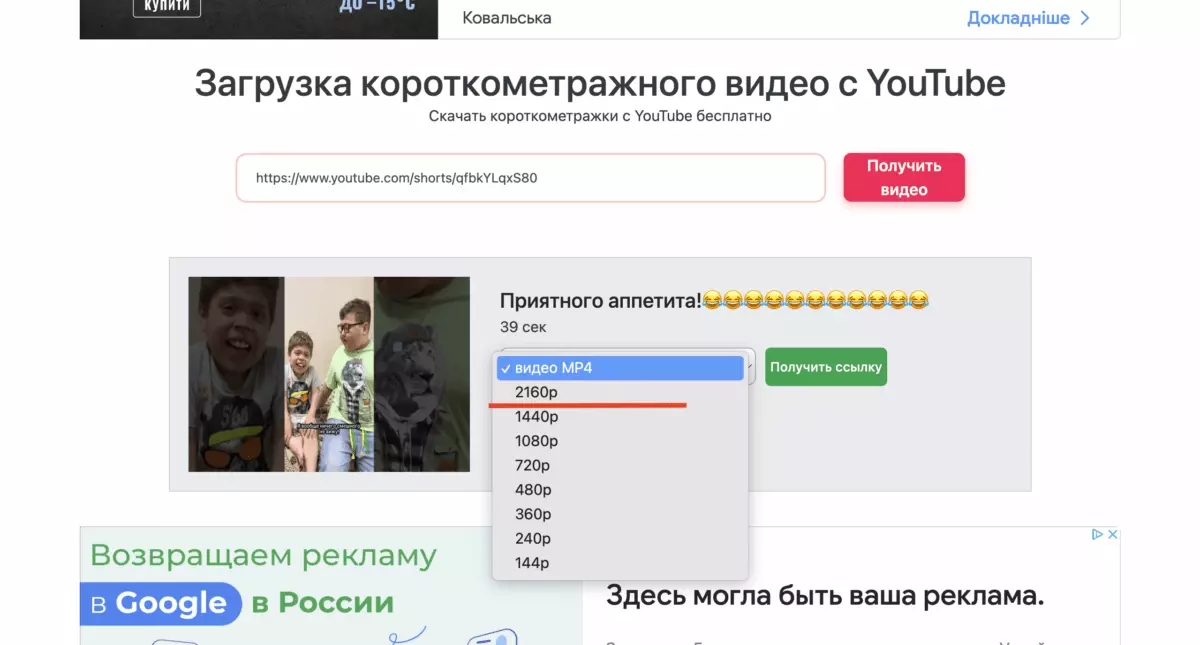Click the Ковальська advertiser name
This screenshot has width=1200, height=645.
tap(507, 18)
